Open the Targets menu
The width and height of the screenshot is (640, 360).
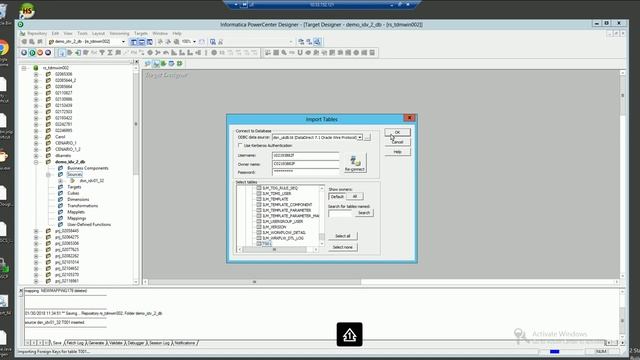coord(141,33)
